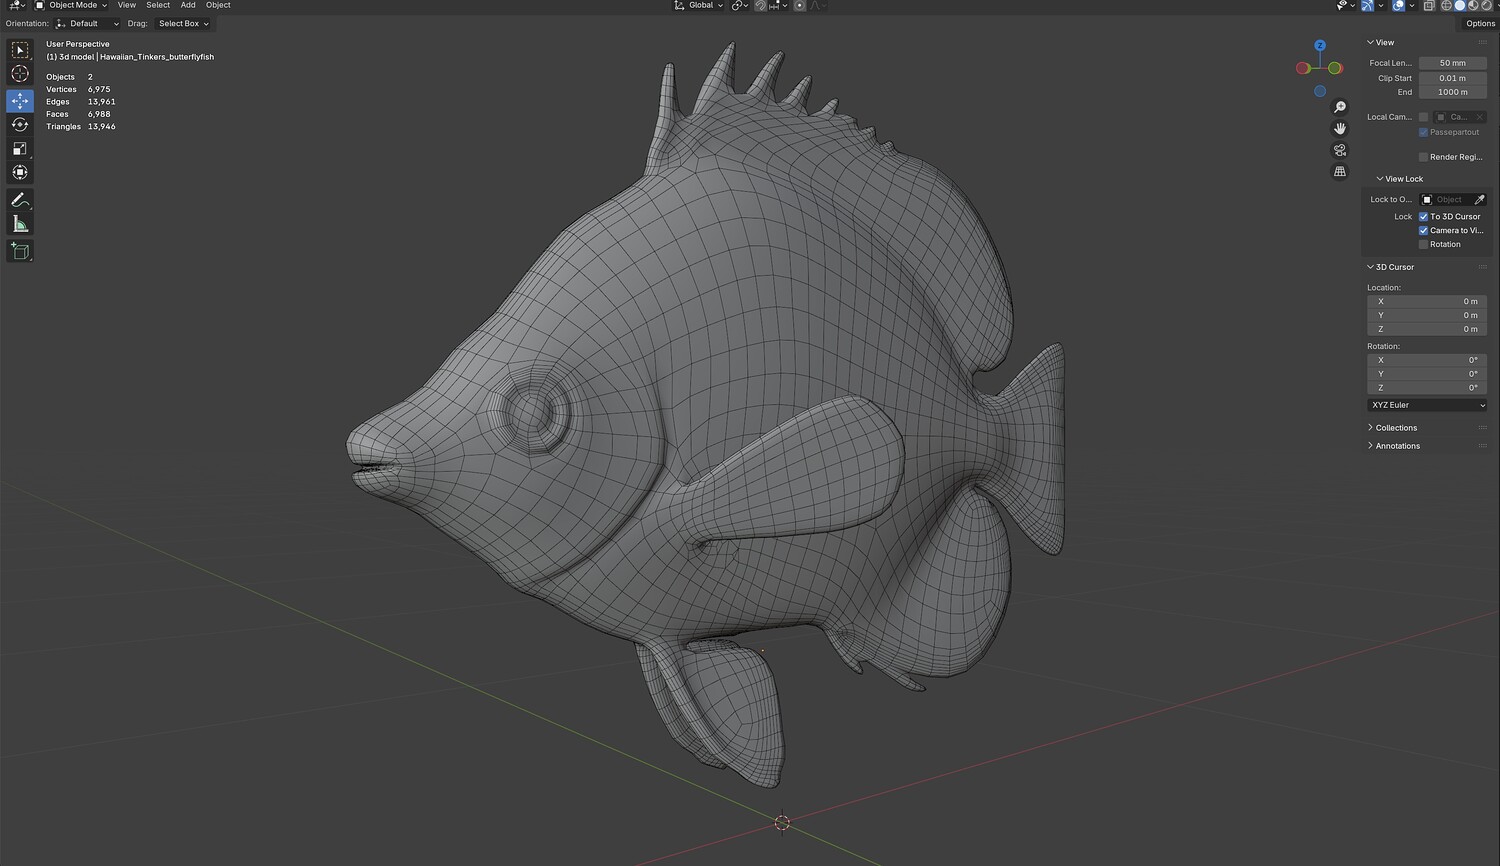Switch perspective/orthographic with grid icon
Screen dimensions: 1500x866
point(1340,171)
